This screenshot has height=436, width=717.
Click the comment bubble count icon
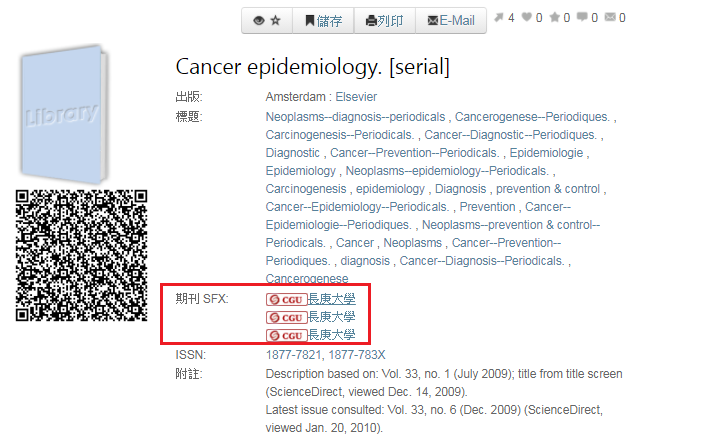582,17
